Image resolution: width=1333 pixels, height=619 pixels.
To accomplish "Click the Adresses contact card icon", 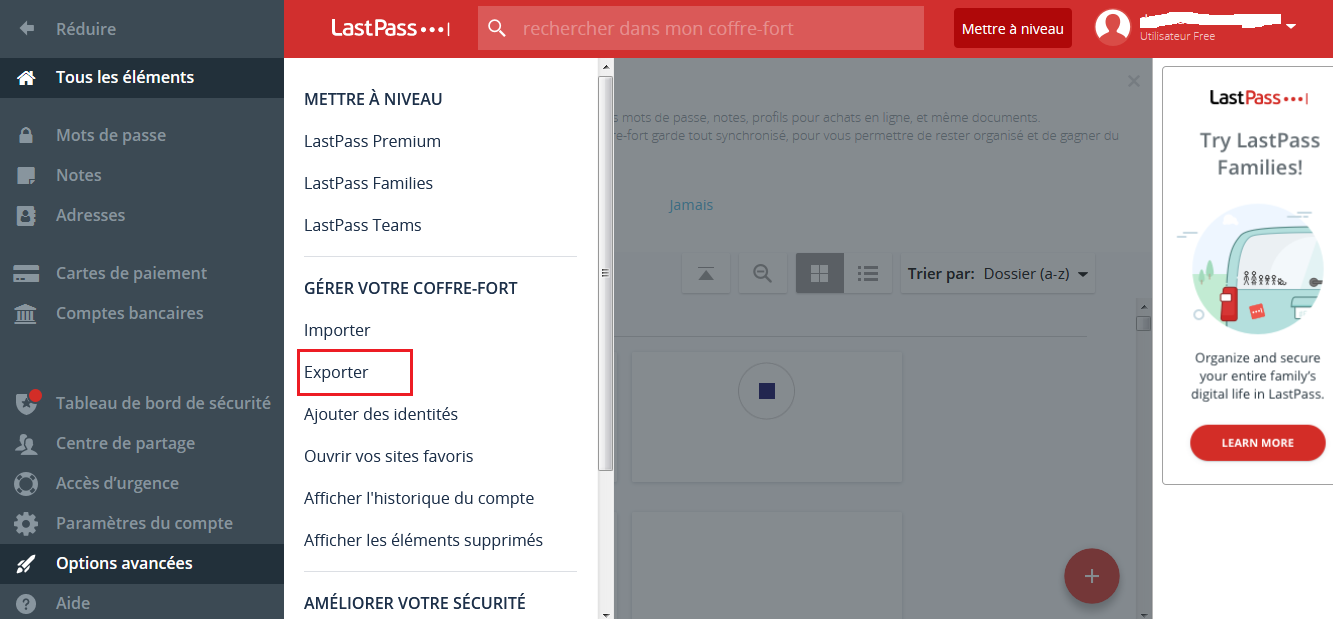I will point(26,215).
